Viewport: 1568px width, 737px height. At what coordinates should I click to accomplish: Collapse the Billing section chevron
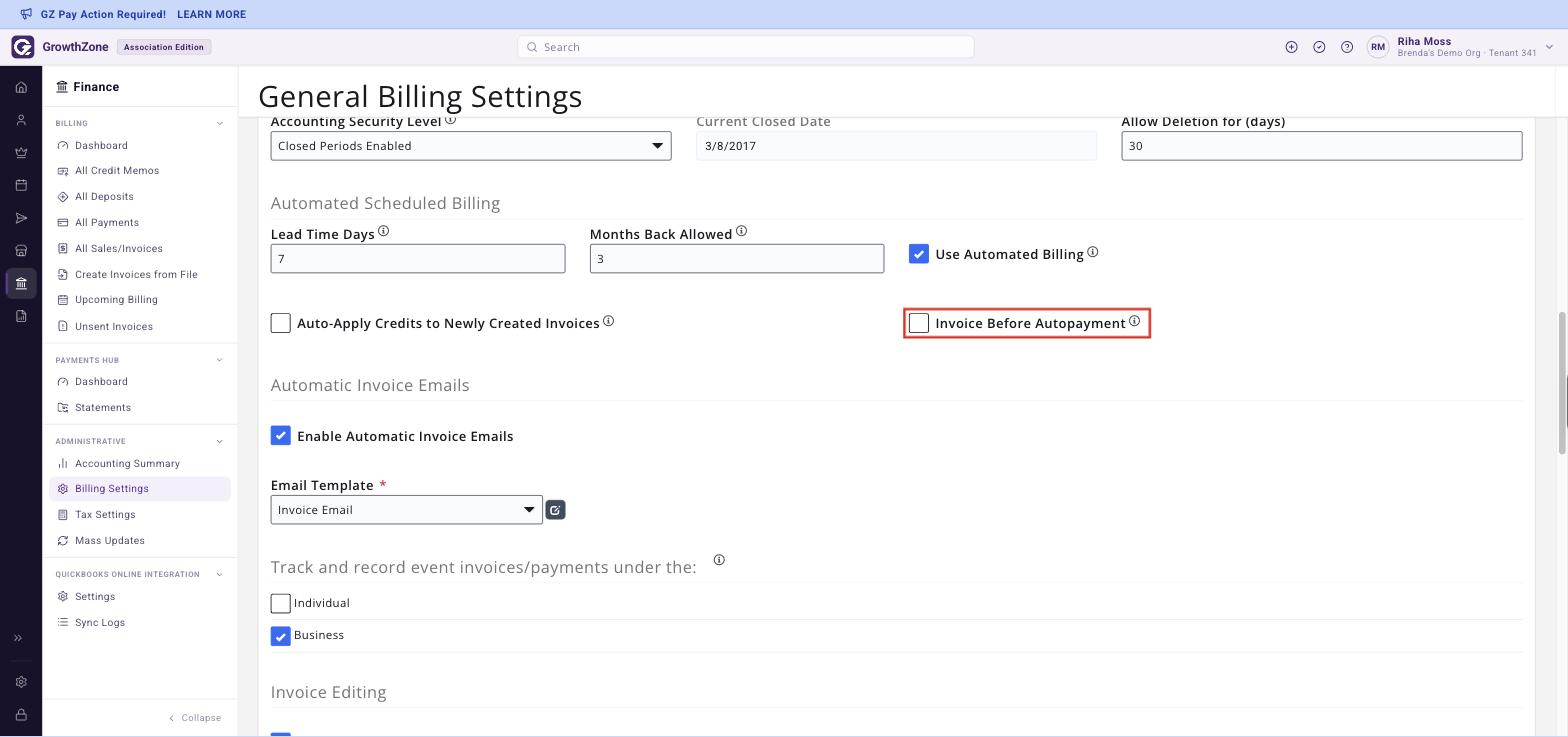[220, 123]
